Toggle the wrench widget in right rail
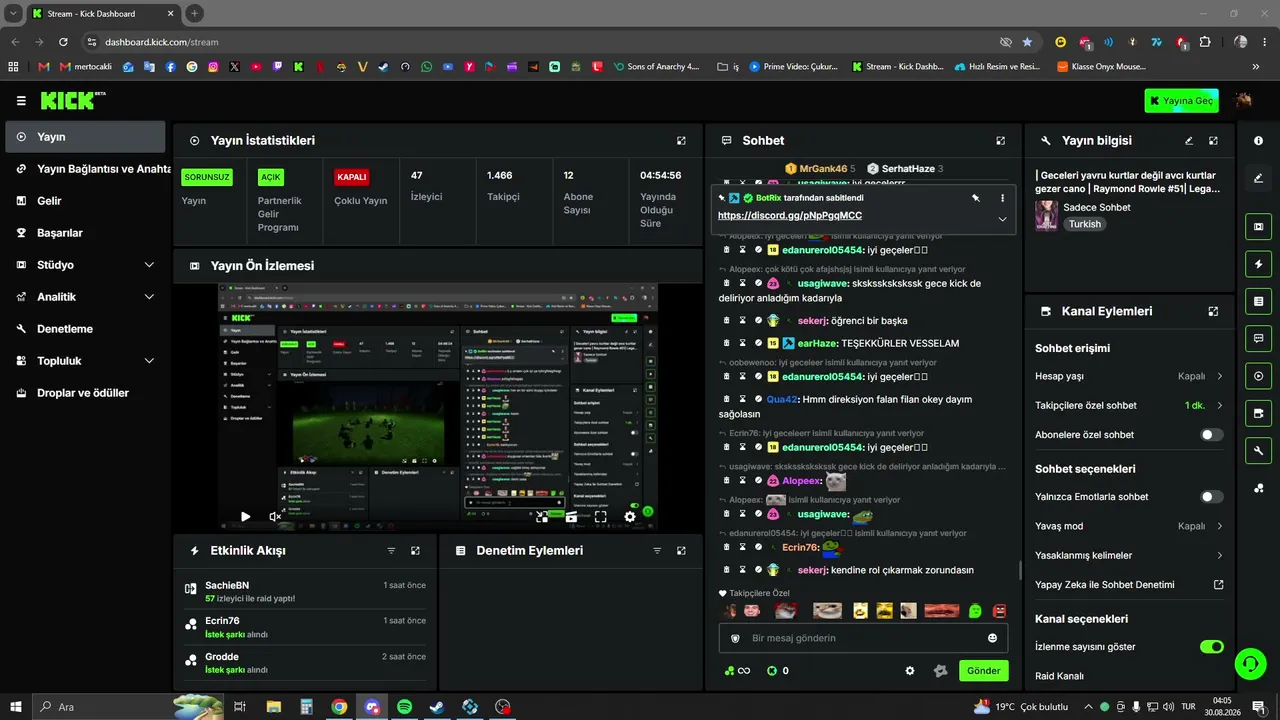This screenshot has width=1280, height=720. [x=1258, y=451]
